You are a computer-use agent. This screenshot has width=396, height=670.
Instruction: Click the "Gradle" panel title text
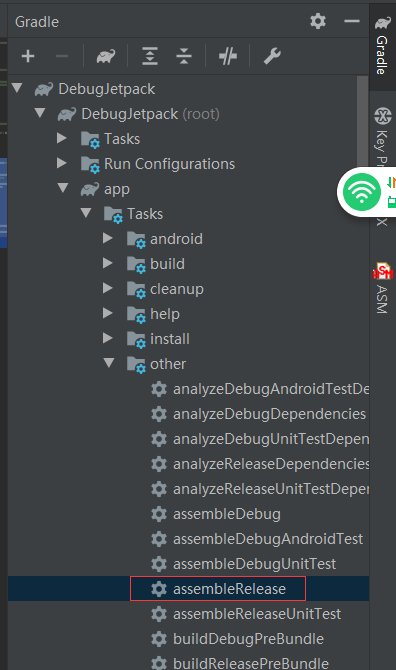pos(37,22)
